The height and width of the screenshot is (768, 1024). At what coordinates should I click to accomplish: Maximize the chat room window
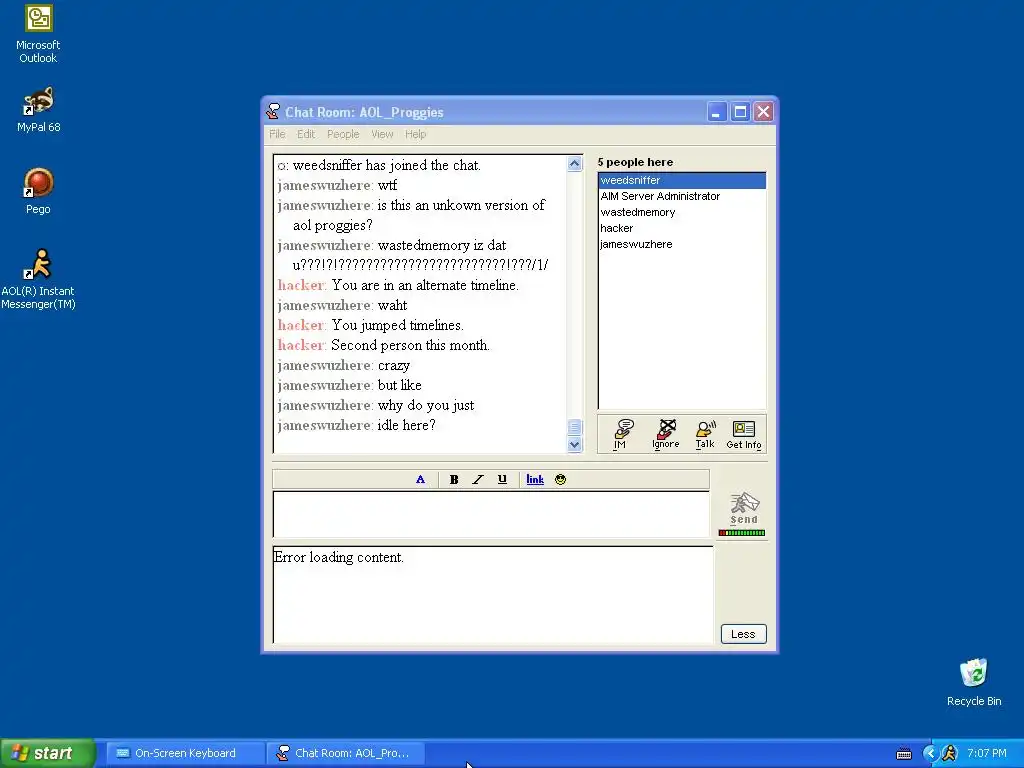pyautogui.click(x=740, y=112)
